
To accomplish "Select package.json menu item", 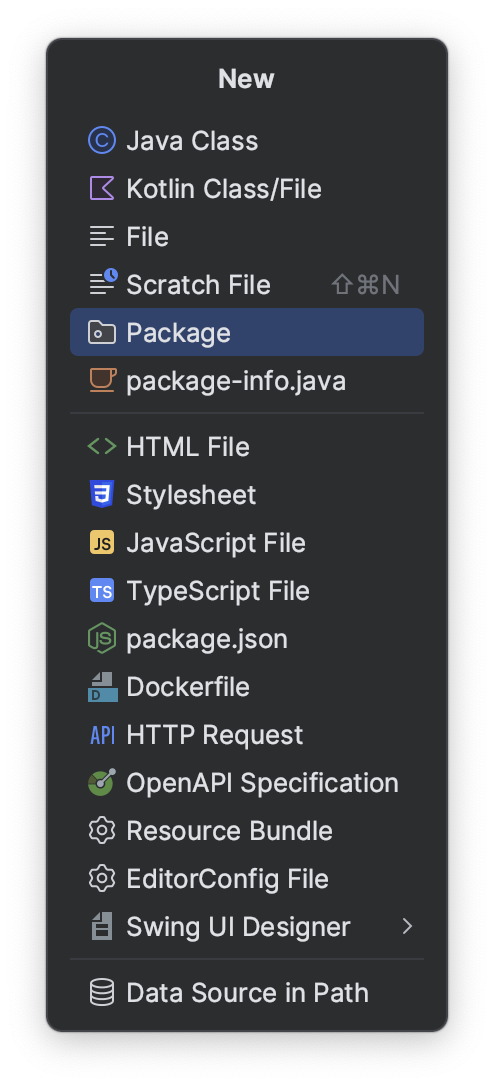I will pos(247,639).
